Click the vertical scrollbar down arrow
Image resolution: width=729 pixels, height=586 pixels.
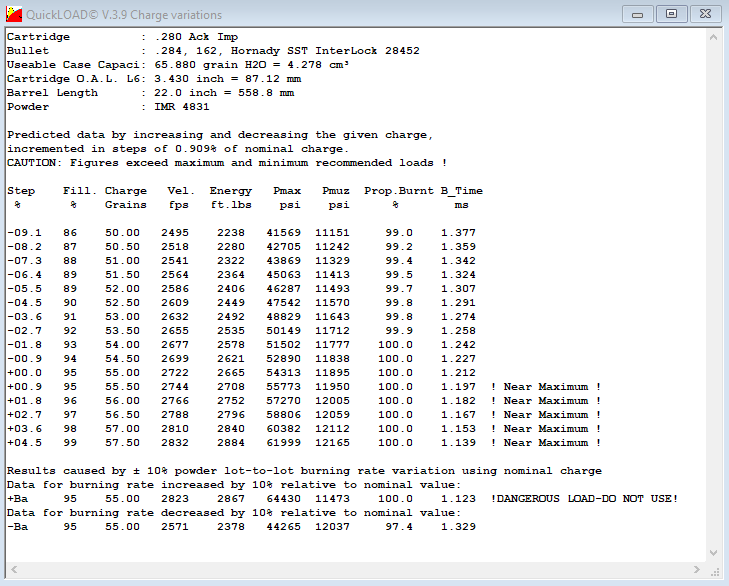(713, 553)
